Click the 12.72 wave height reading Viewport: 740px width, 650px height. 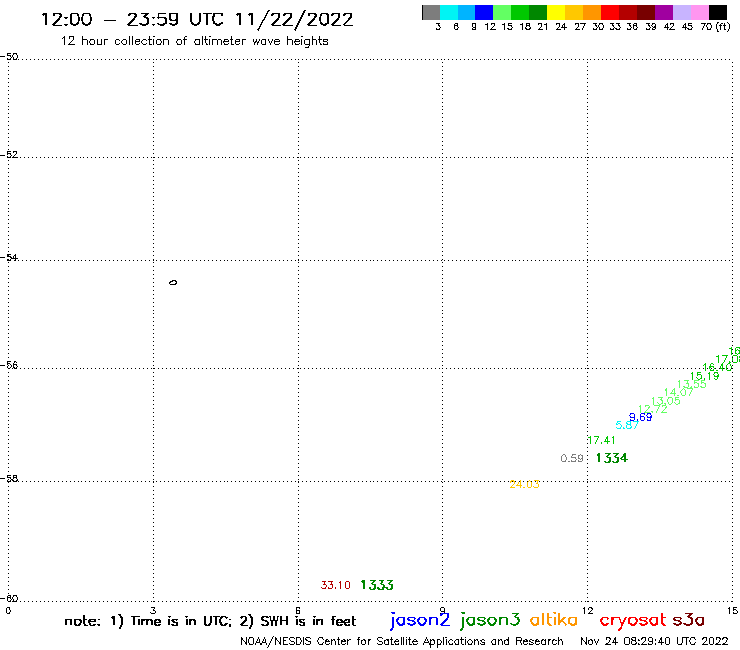coord(653,409)
